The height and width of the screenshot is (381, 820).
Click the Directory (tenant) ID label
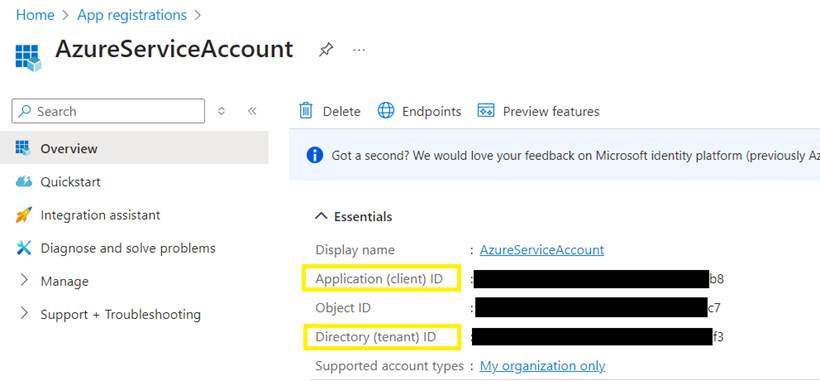[375, 337]
